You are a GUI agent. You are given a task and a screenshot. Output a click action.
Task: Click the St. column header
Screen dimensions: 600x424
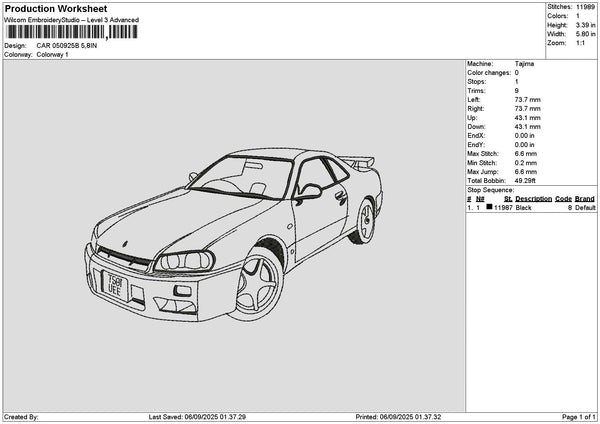click(508, 199)
